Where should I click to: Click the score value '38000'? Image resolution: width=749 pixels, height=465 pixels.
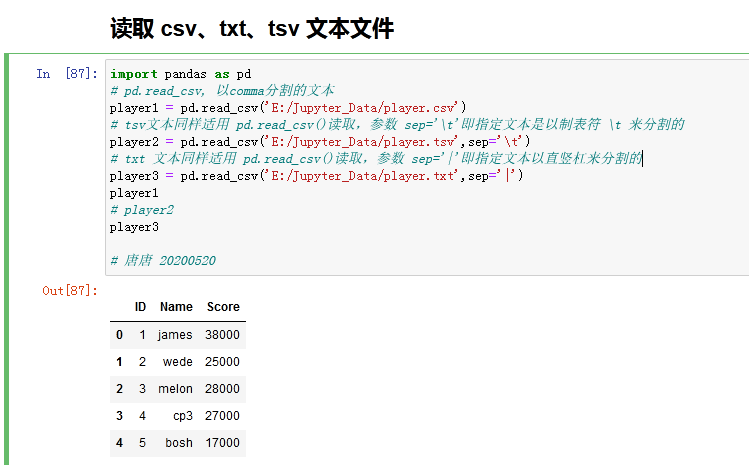click(222, 335)
